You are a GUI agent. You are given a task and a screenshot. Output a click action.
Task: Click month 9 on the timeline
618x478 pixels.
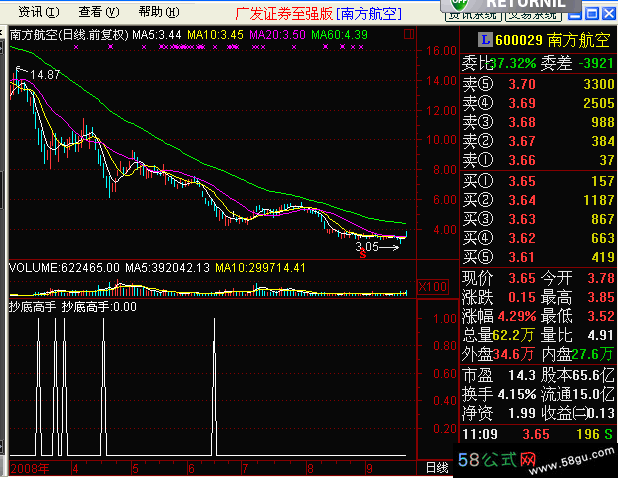click(x=369, y=469)
